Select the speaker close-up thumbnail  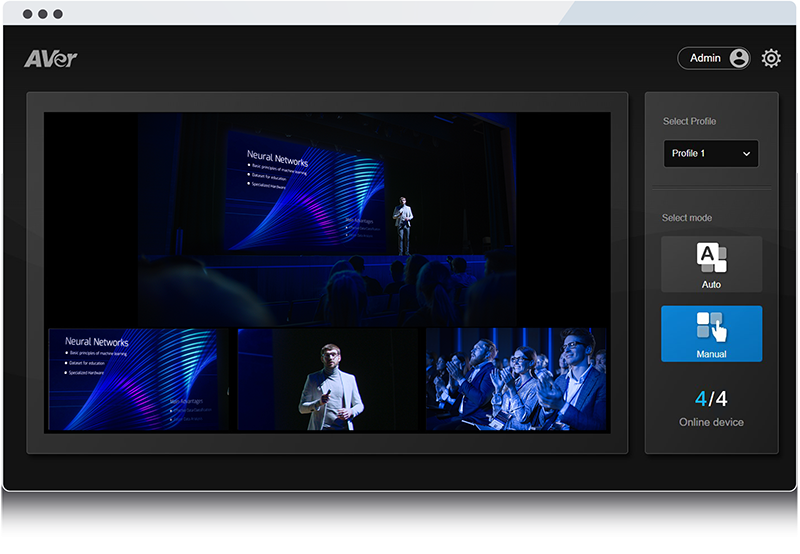[x=329, y=380]
